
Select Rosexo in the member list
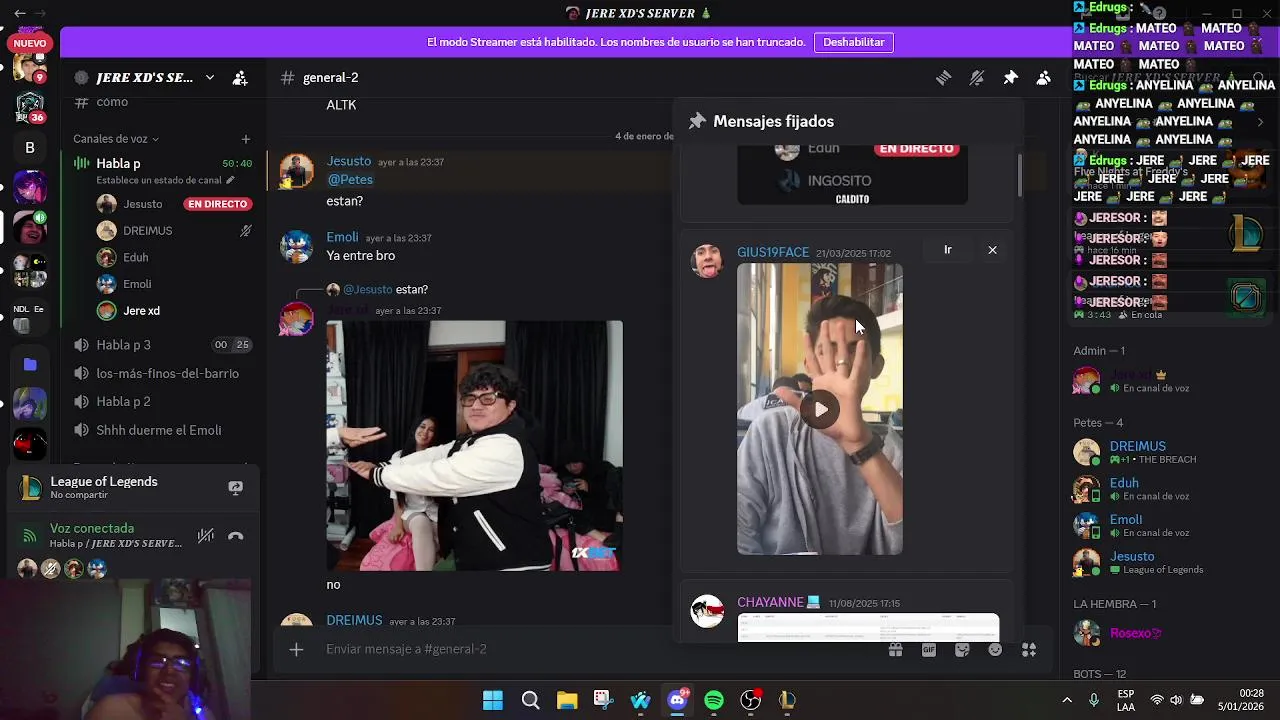(1136, 634)
